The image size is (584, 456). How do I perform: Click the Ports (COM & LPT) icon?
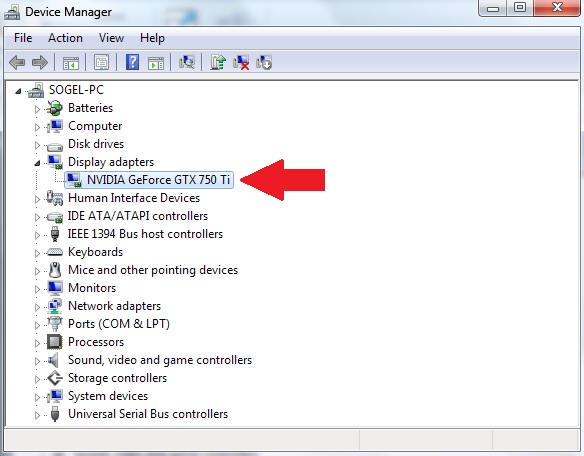click(55, 324)
